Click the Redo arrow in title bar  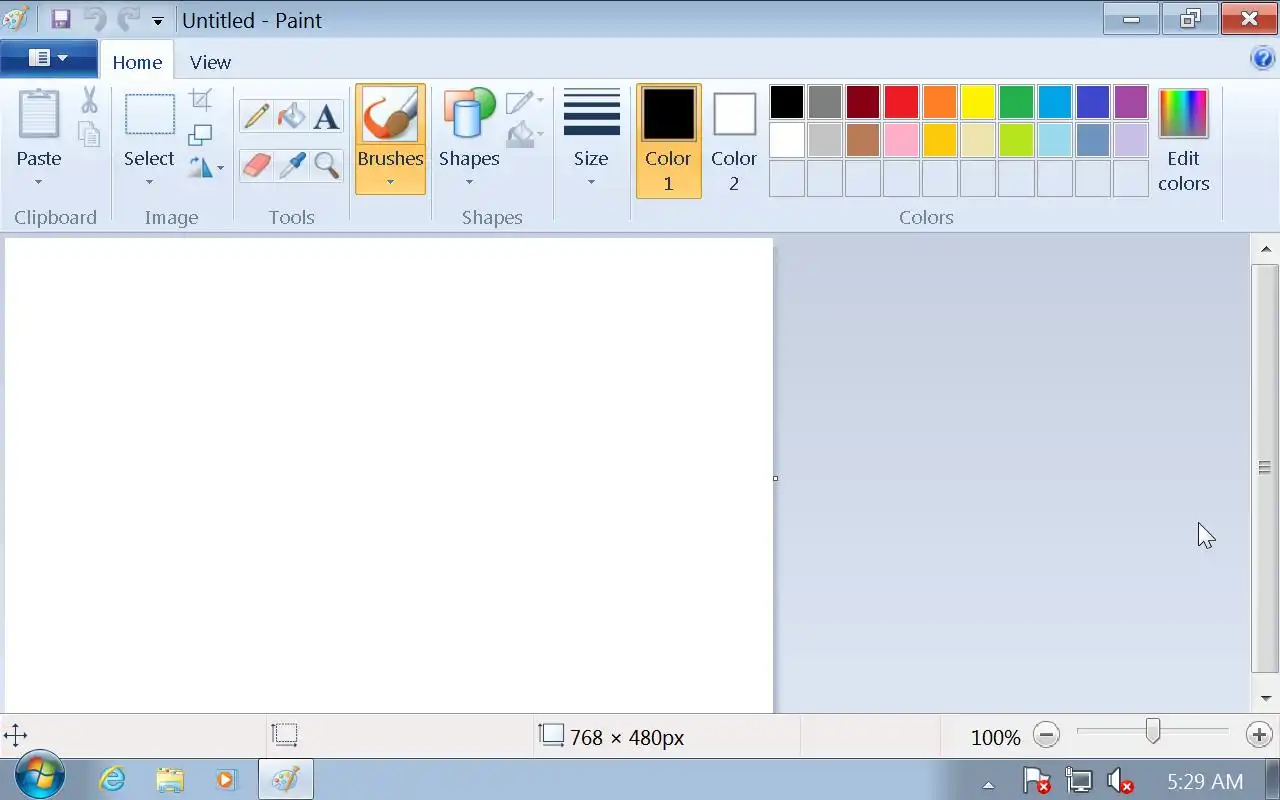tap(128, 19)
